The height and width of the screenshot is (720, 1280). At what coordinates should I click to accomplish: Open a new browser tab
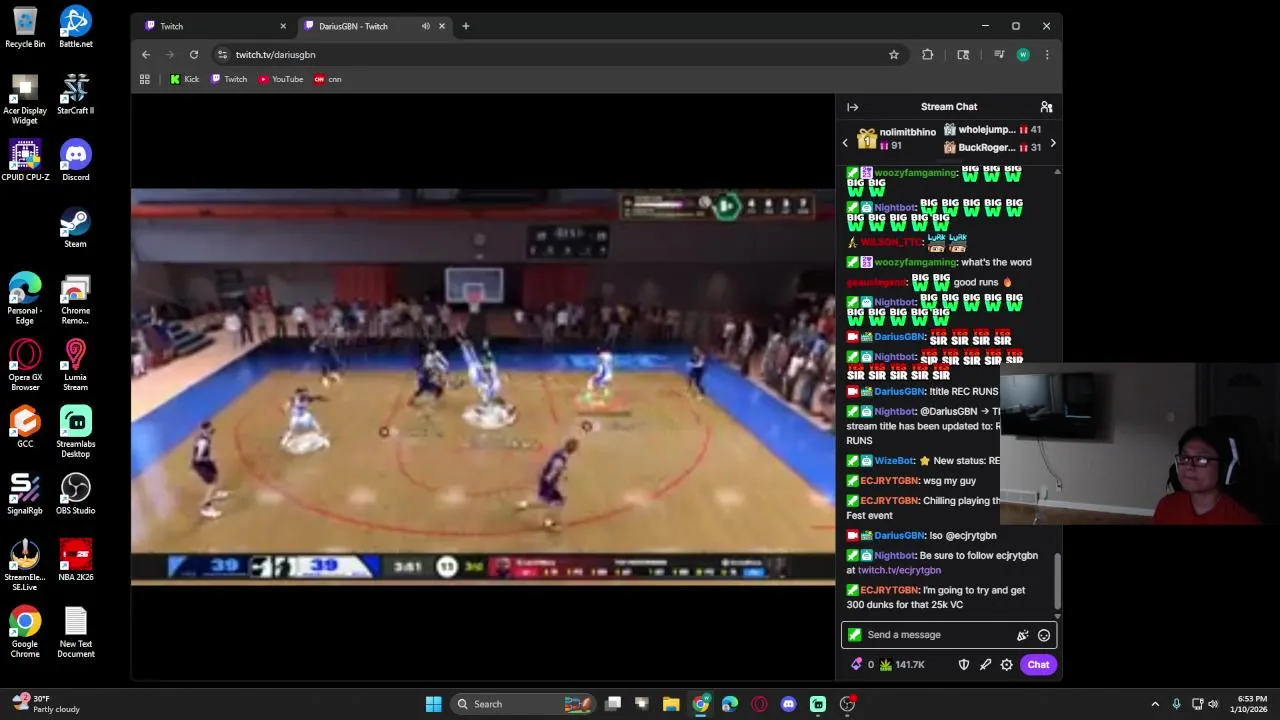tap(465, 26)
